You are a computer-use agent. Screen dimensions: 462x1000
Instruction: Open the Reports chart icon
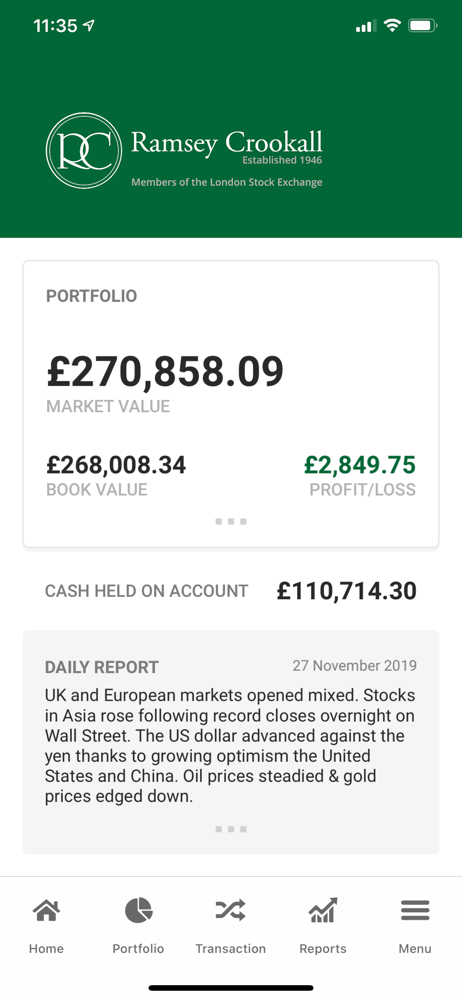323,910
